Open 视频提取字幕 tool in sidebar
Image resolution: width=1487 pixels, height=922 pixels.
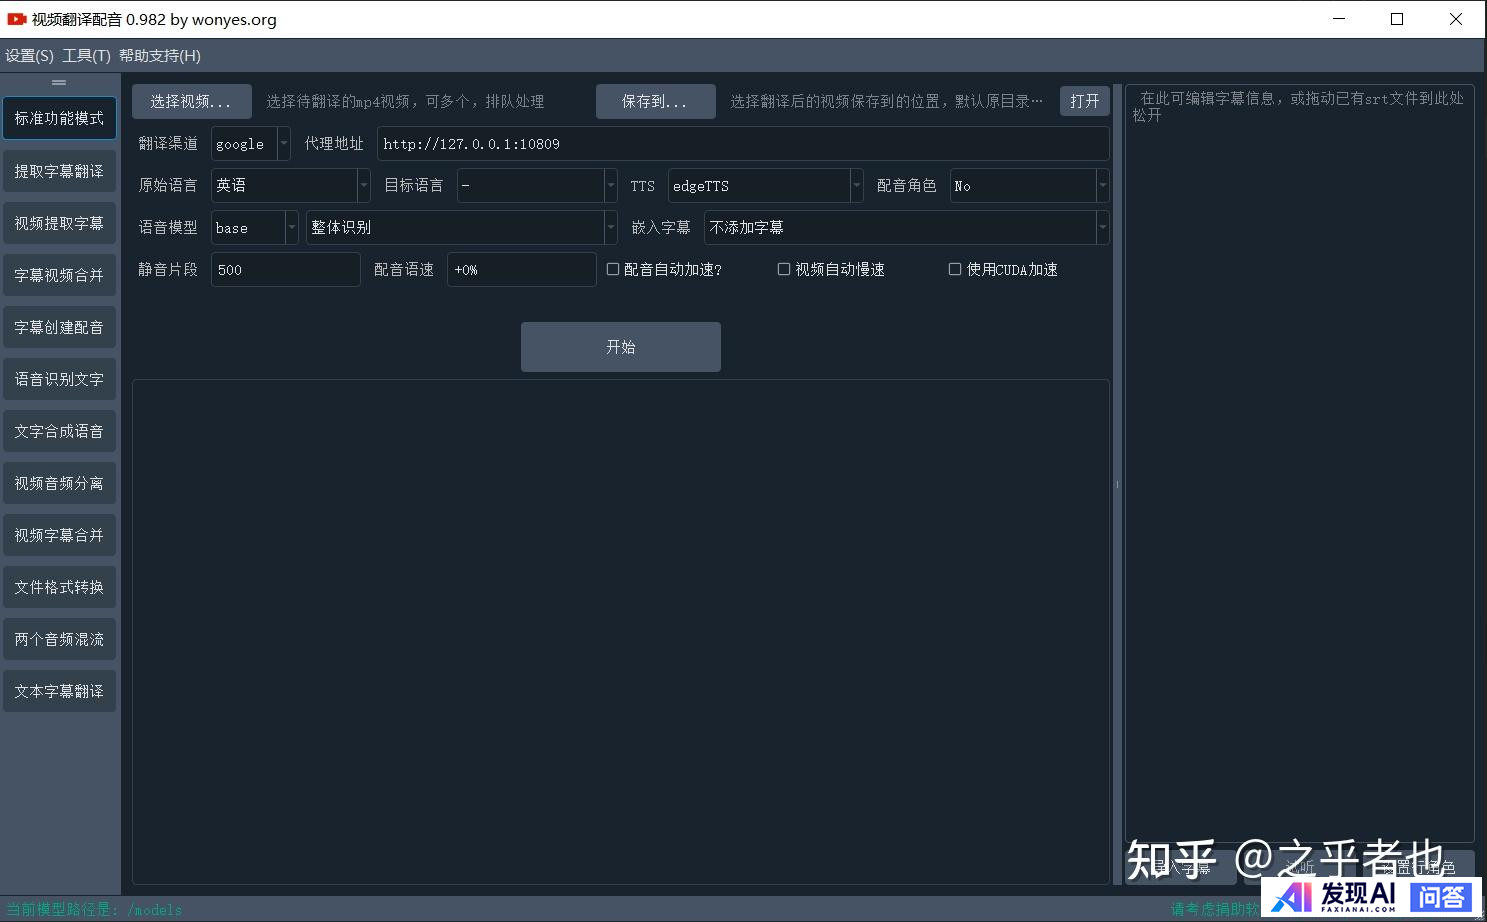(59, 223)
